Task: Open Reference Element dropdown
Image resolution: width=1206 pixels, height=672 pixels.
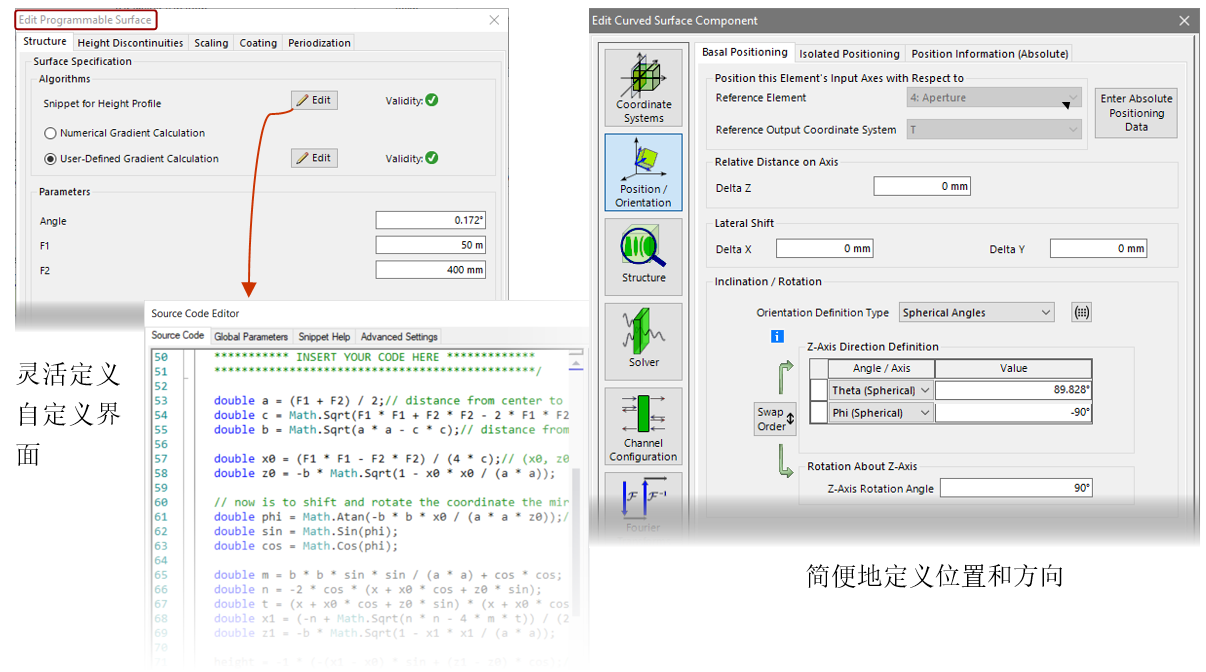Action: pos(994,98)
